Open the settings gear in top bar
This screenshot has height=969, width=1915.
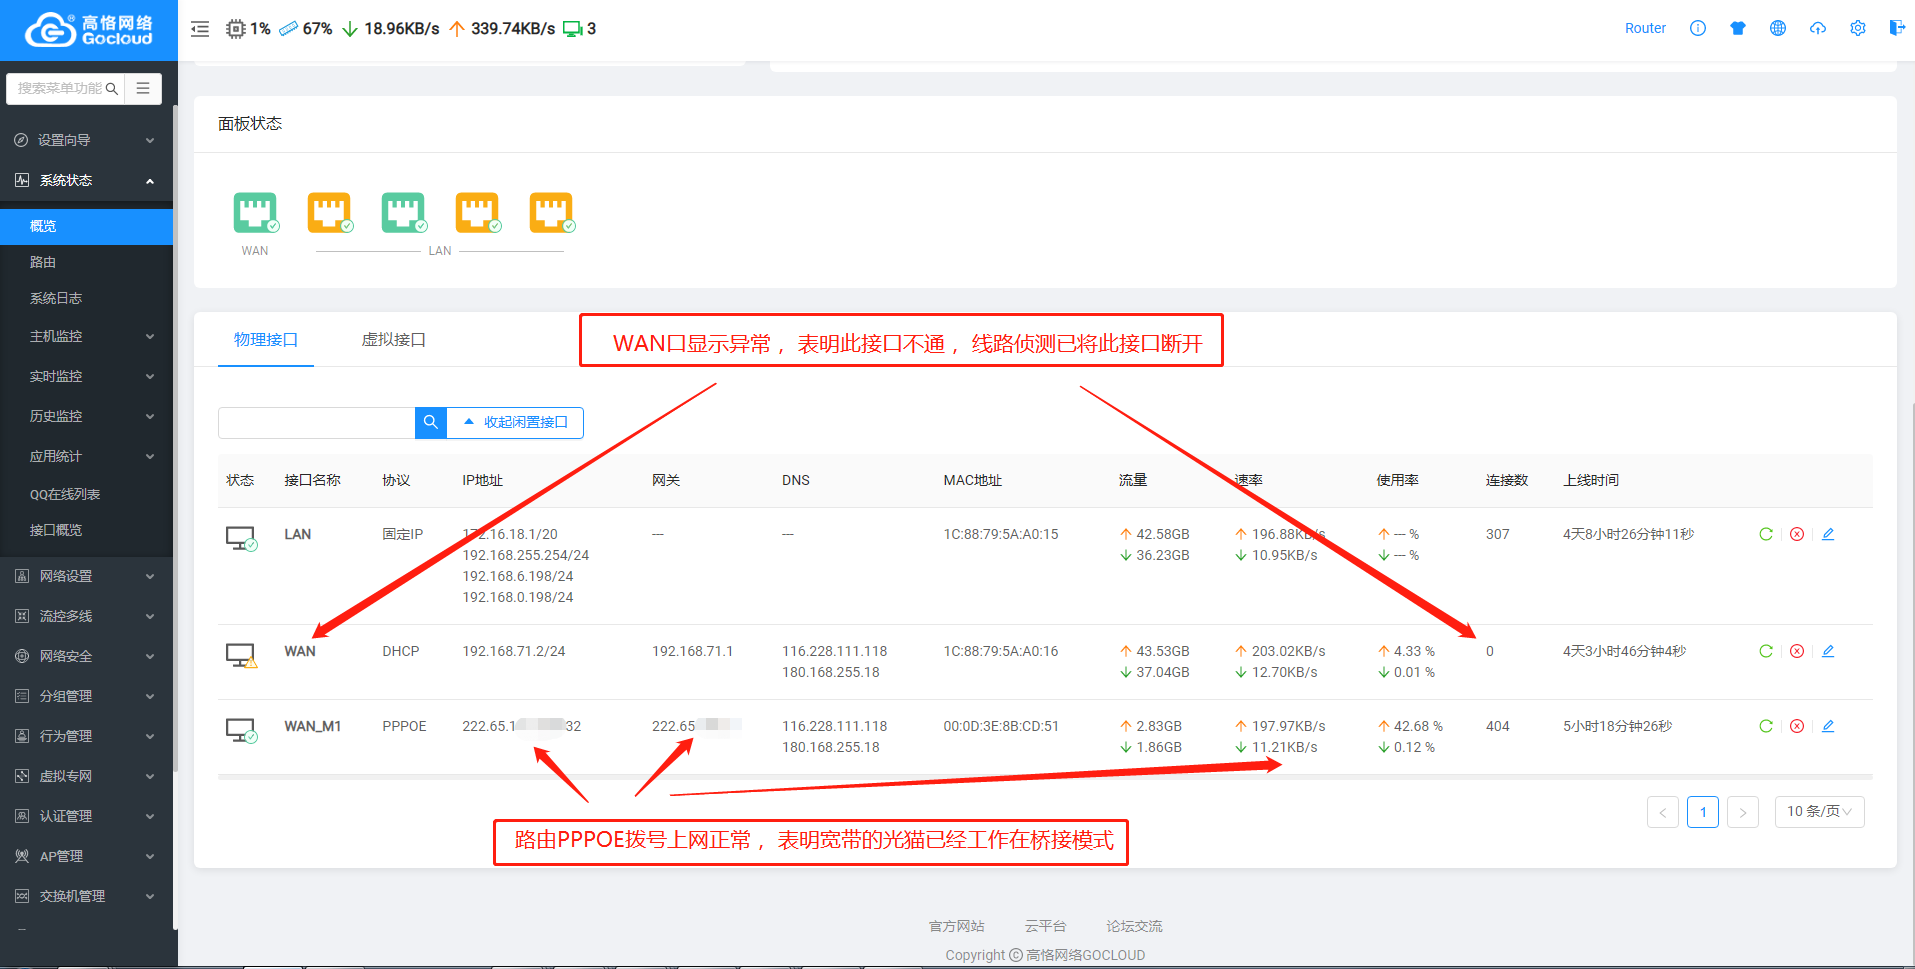click(1858, 28)
